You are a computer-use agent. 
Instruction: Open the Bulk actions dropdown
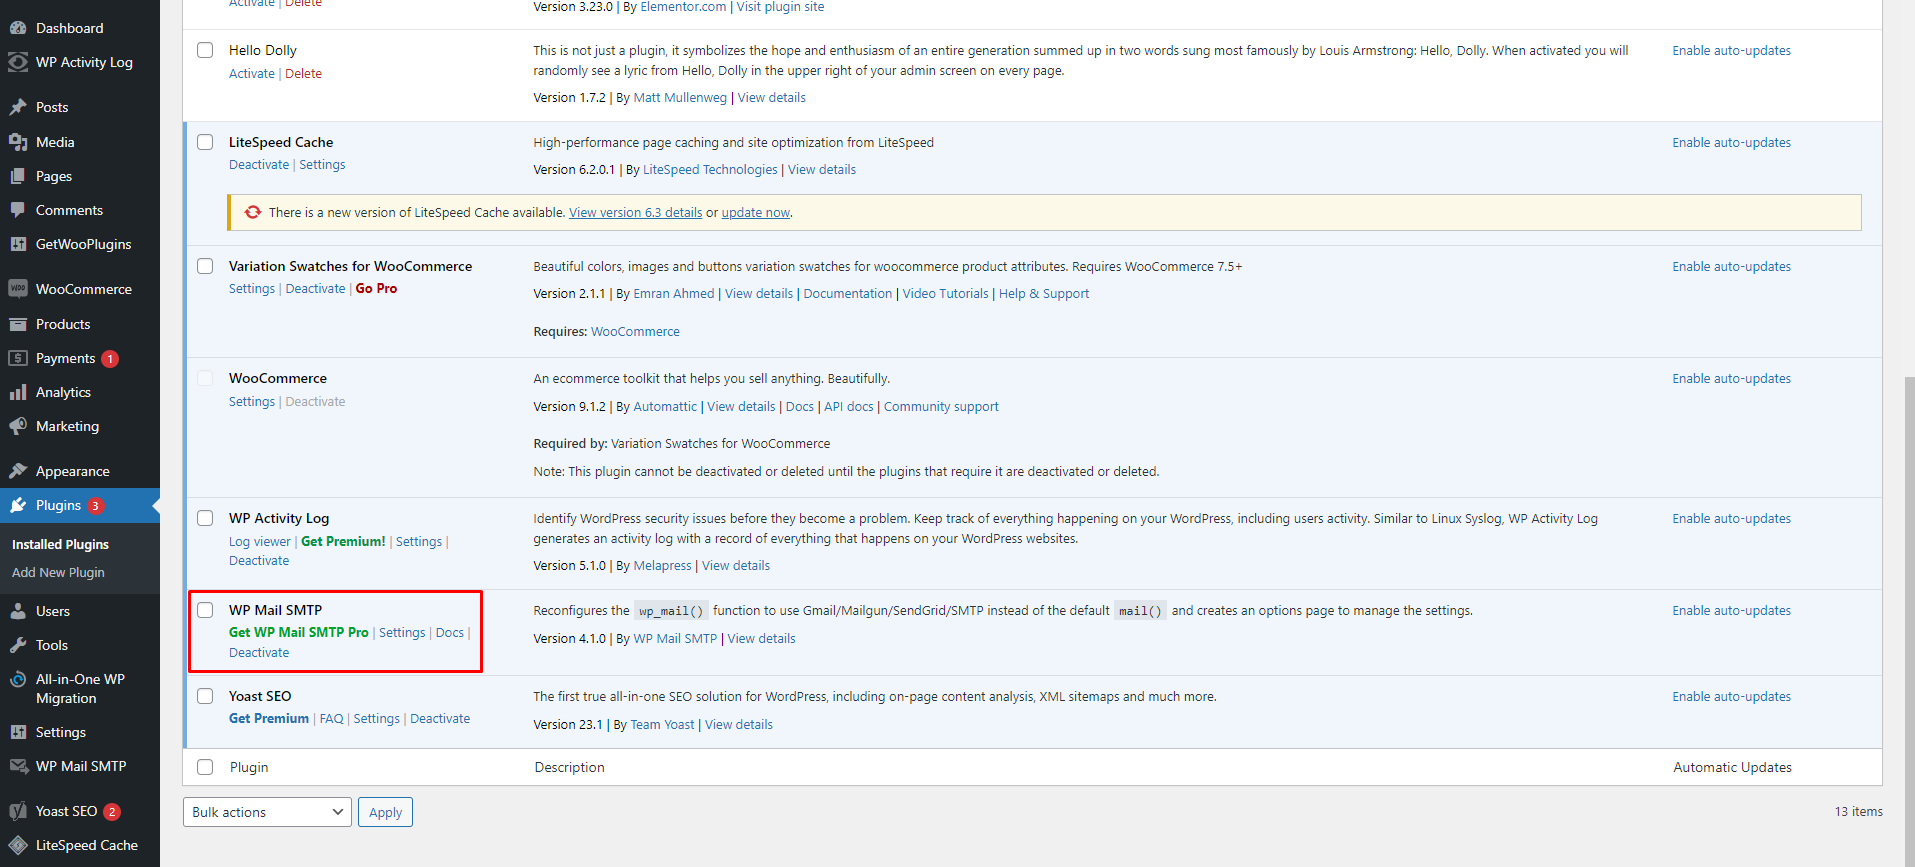coord(267,812)
